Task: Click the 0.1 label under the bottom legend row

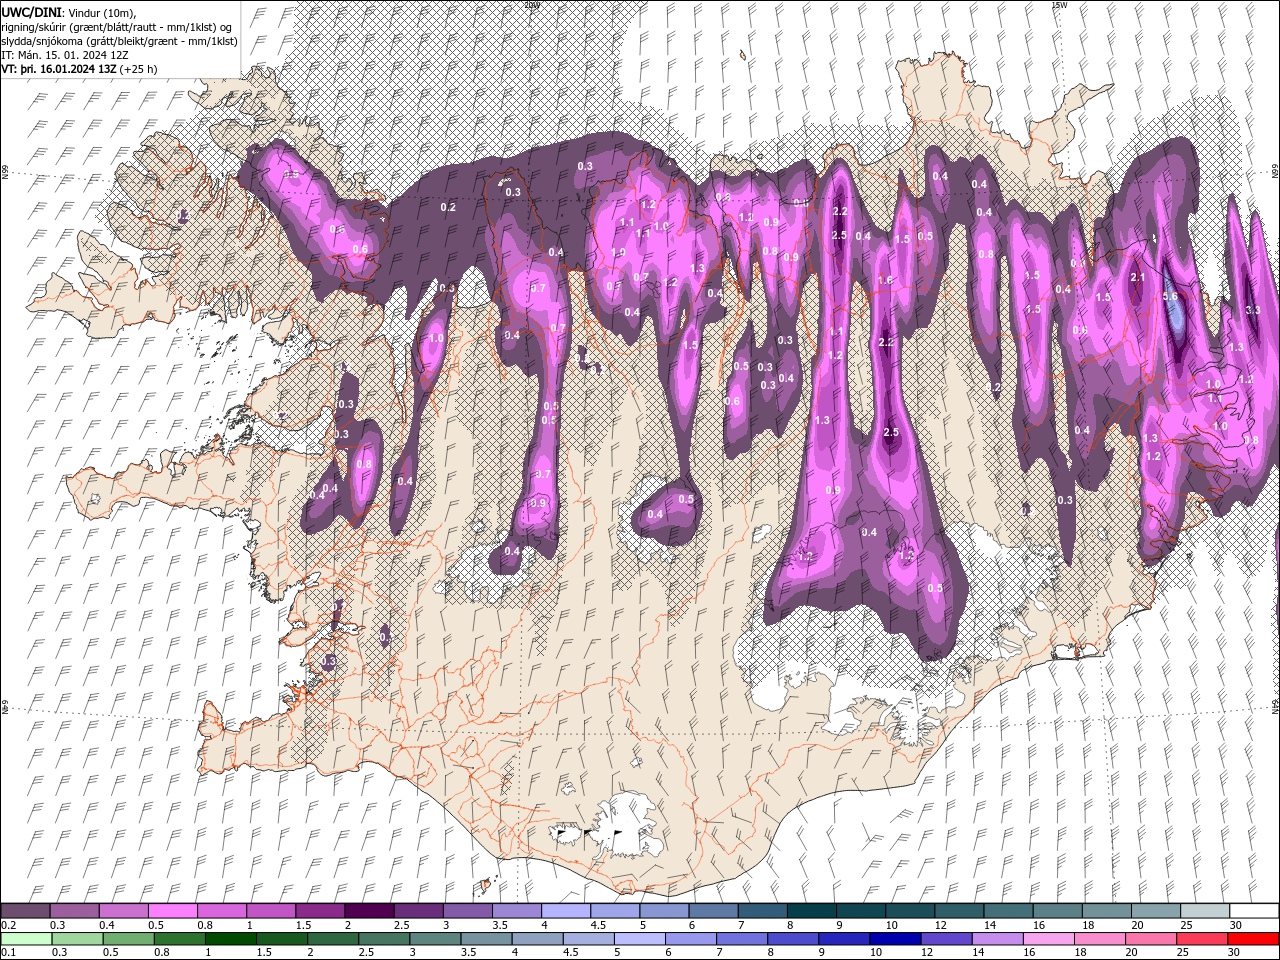Action: coord(7,953)
